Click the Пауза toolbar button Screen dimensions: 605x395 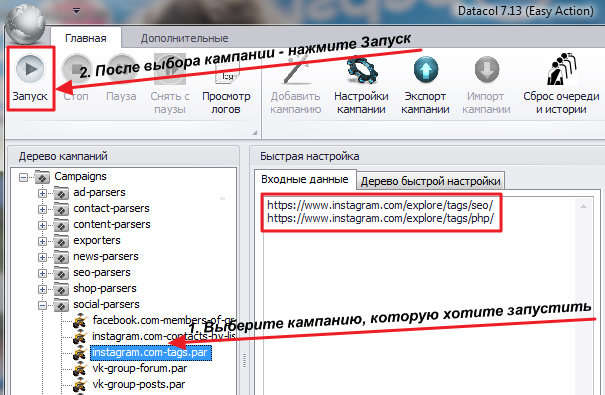[x=121, y=79]
